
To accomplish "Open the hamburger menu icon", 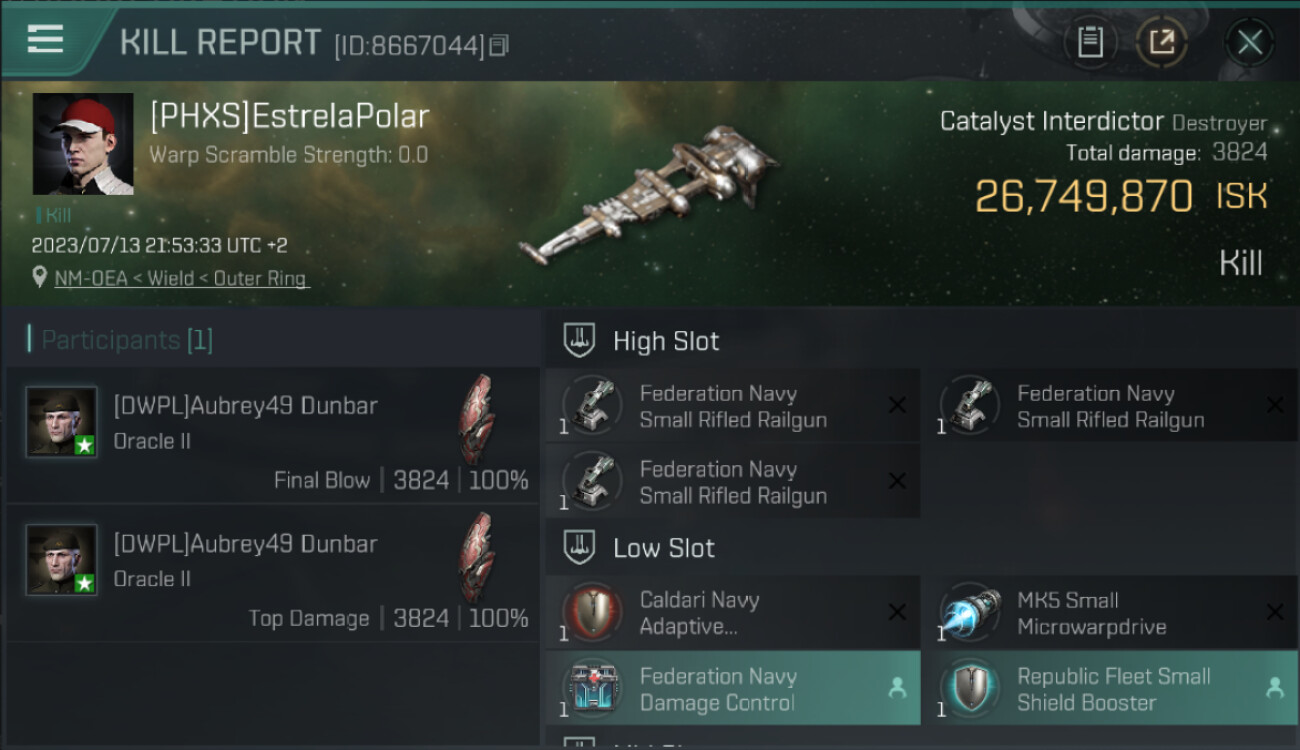I will [x=45, y=40].
